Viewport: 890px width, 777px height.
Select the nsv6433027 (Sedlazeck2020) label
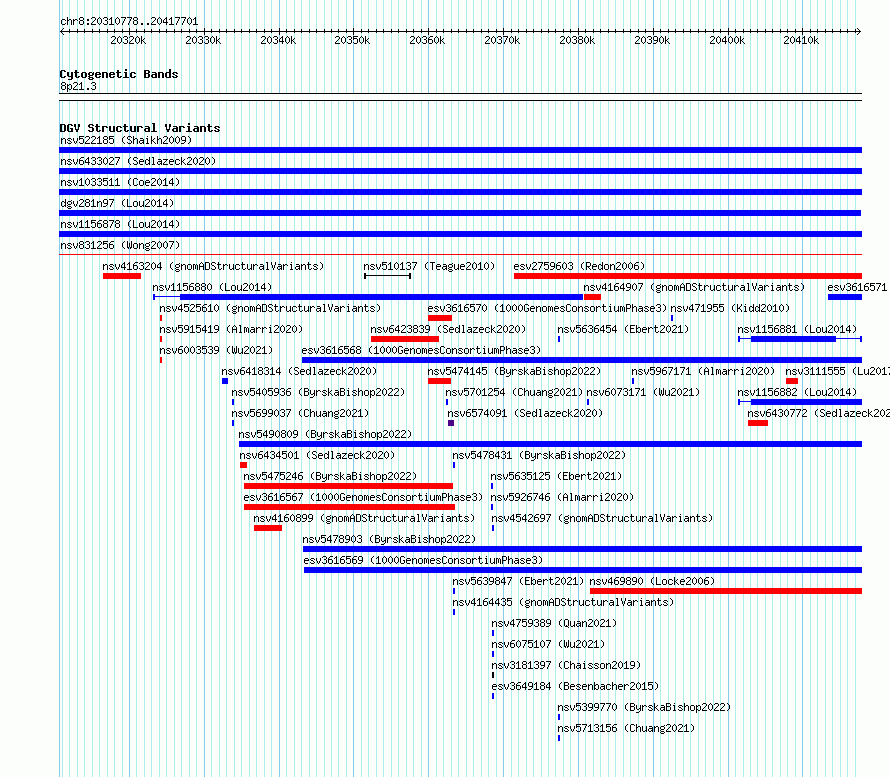coord(138,161)
